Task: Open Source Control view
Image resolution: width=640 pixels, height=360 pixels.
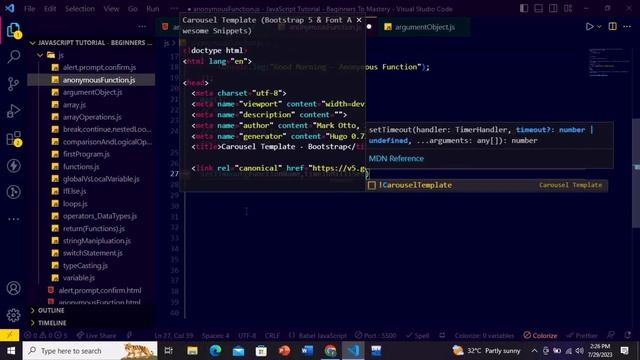Action: pyautogui.click(x=13, y=84)
